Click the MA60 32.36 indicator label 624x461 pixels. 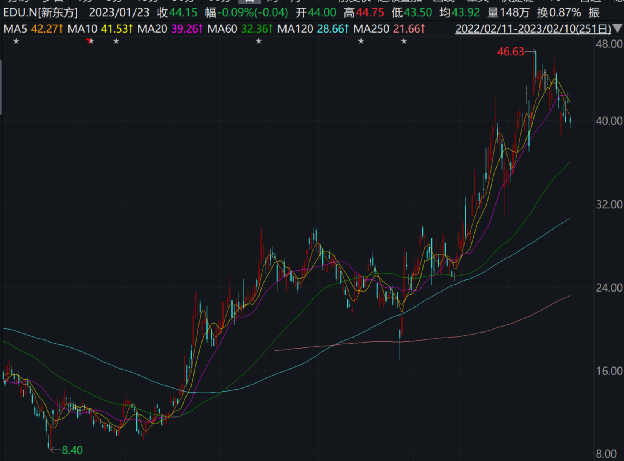tap(240, 29)
